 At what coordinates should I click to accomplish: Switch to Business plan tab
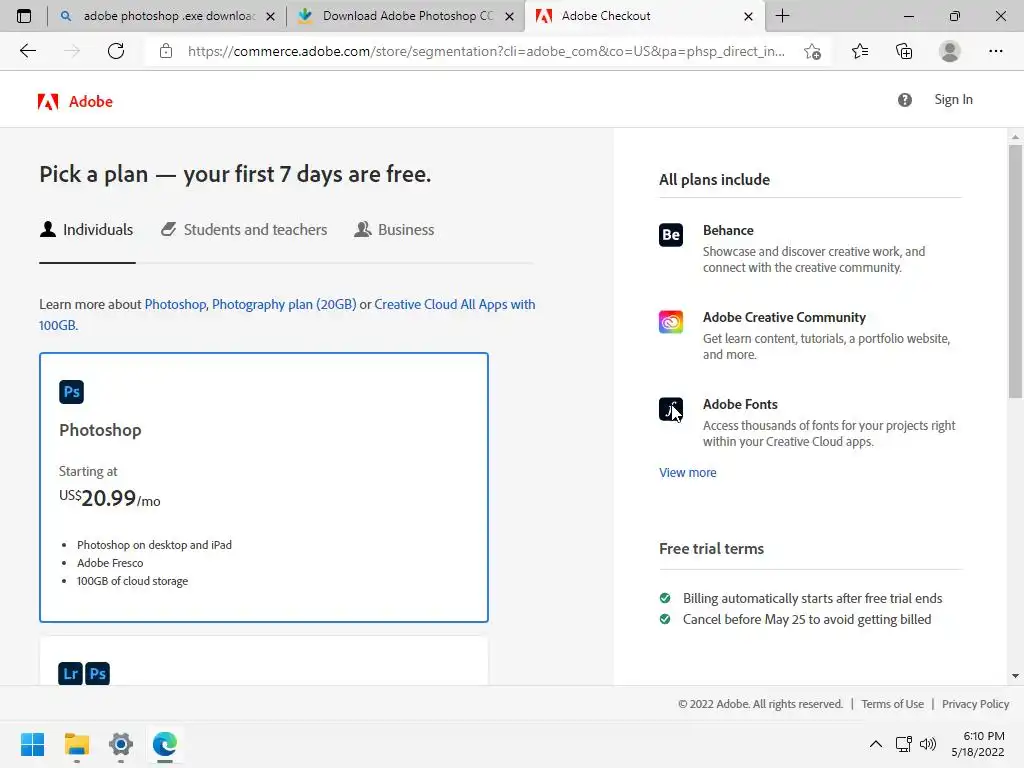[394, 230]
